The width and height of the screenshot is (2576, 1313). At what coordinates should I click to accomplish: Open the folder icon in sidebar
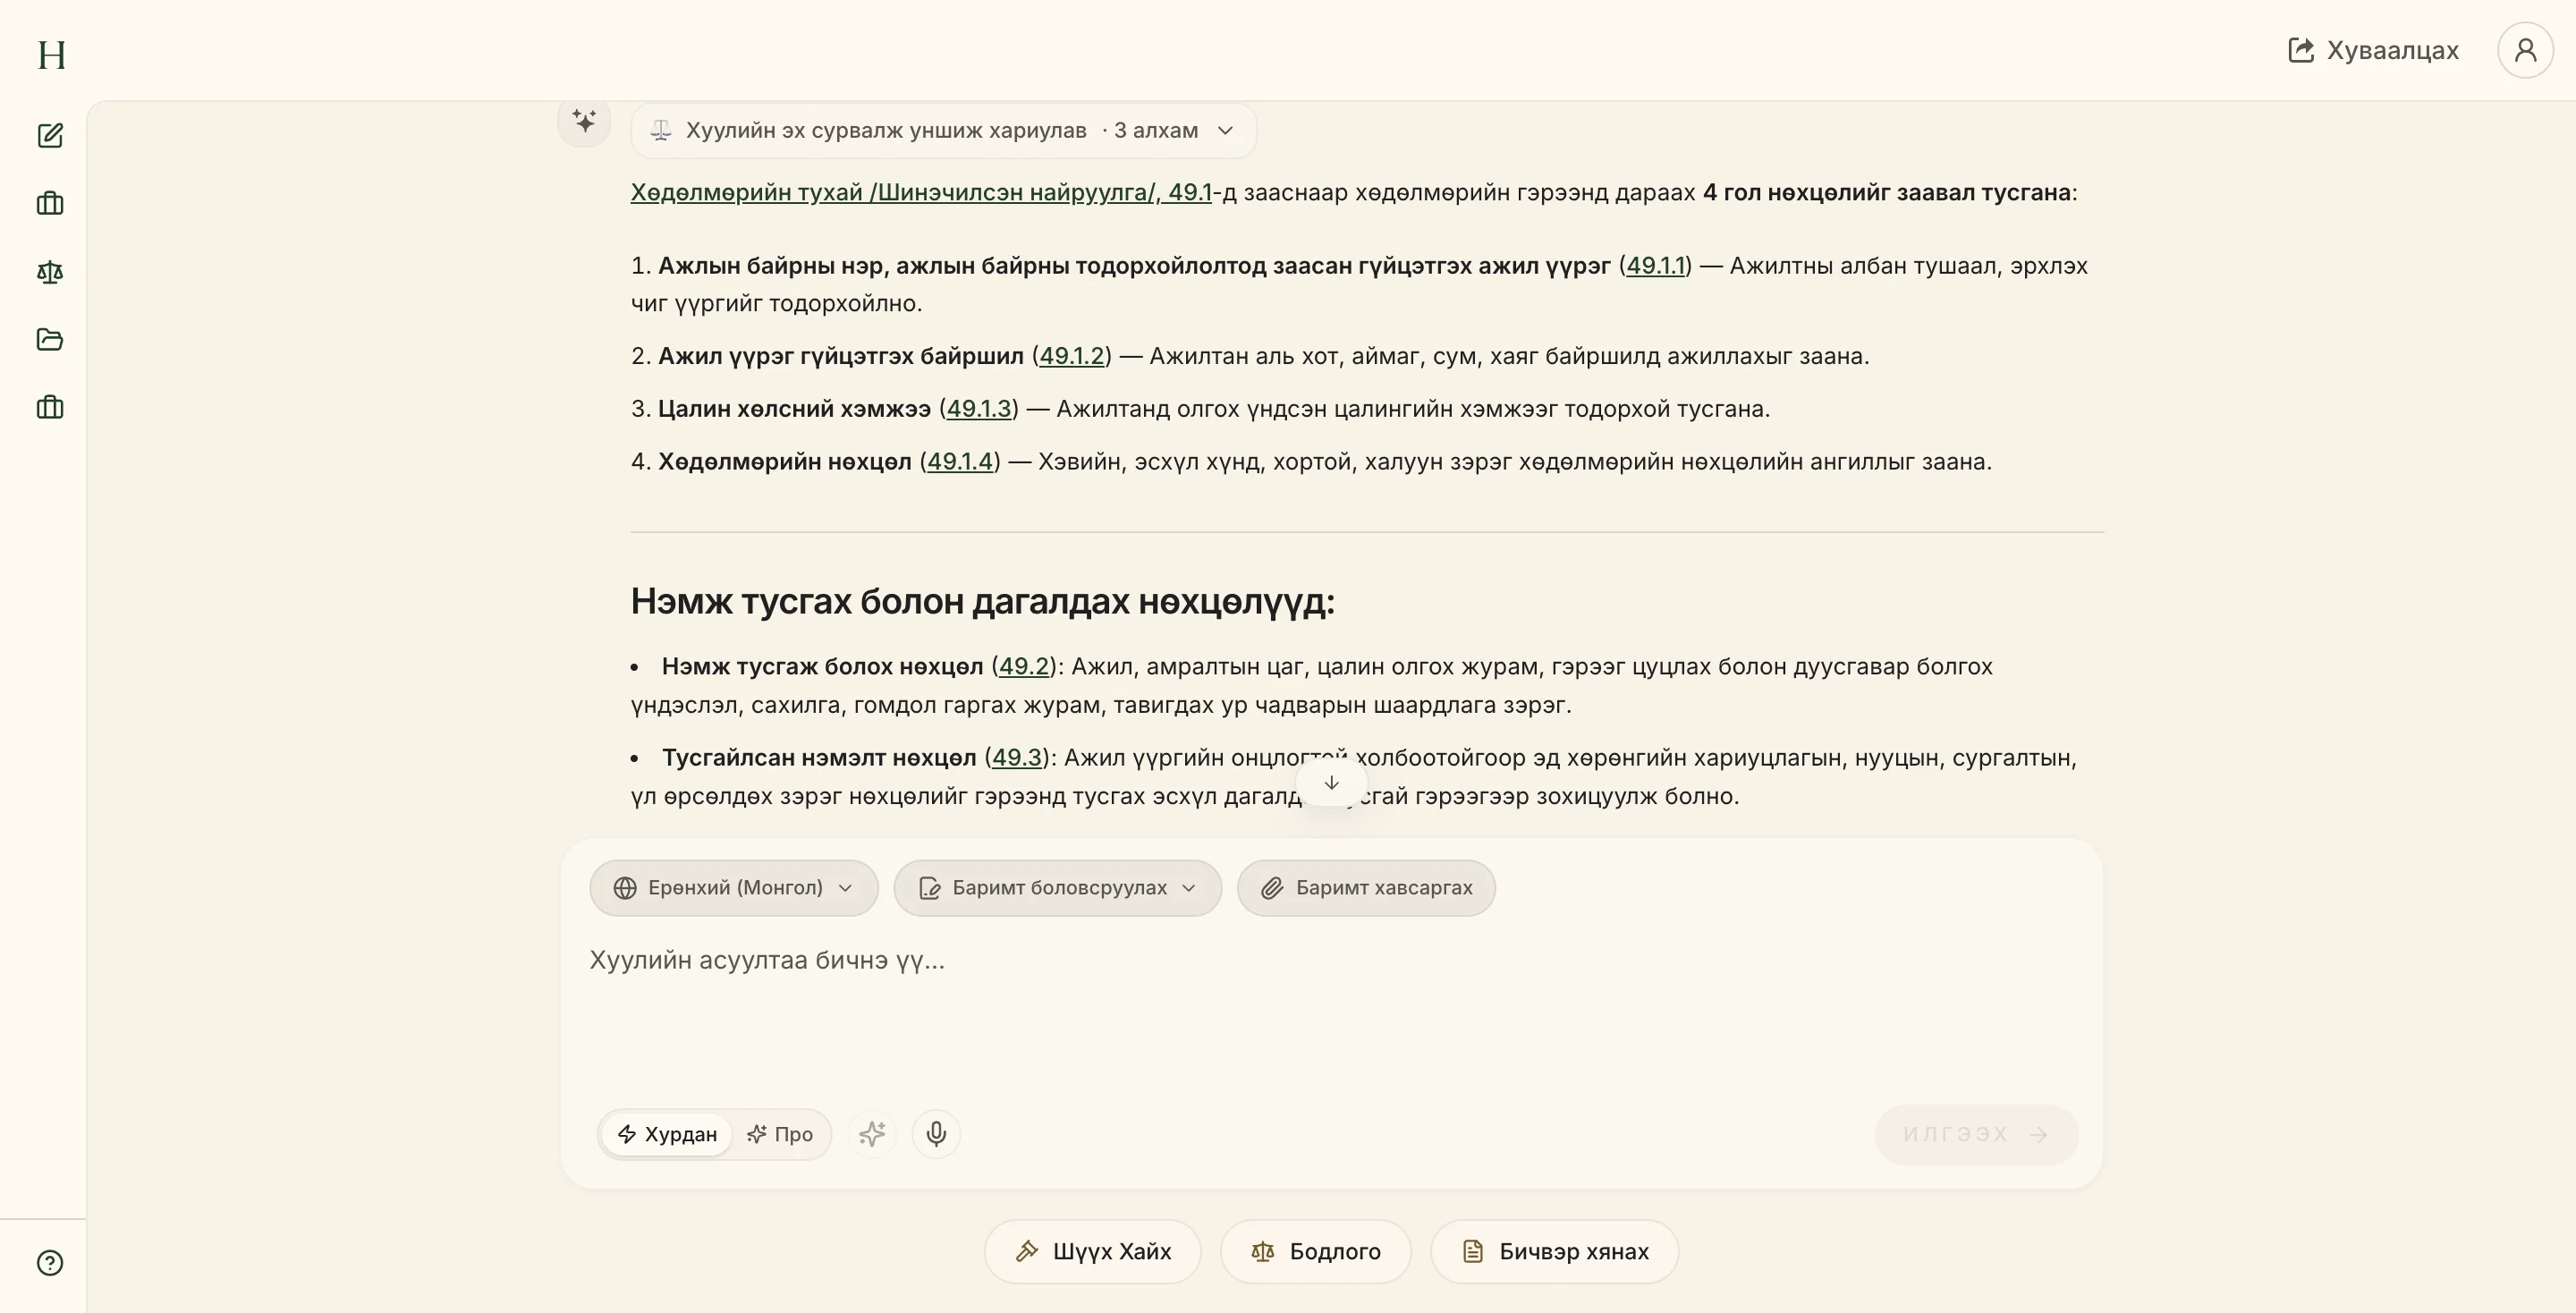click(50, 340)
